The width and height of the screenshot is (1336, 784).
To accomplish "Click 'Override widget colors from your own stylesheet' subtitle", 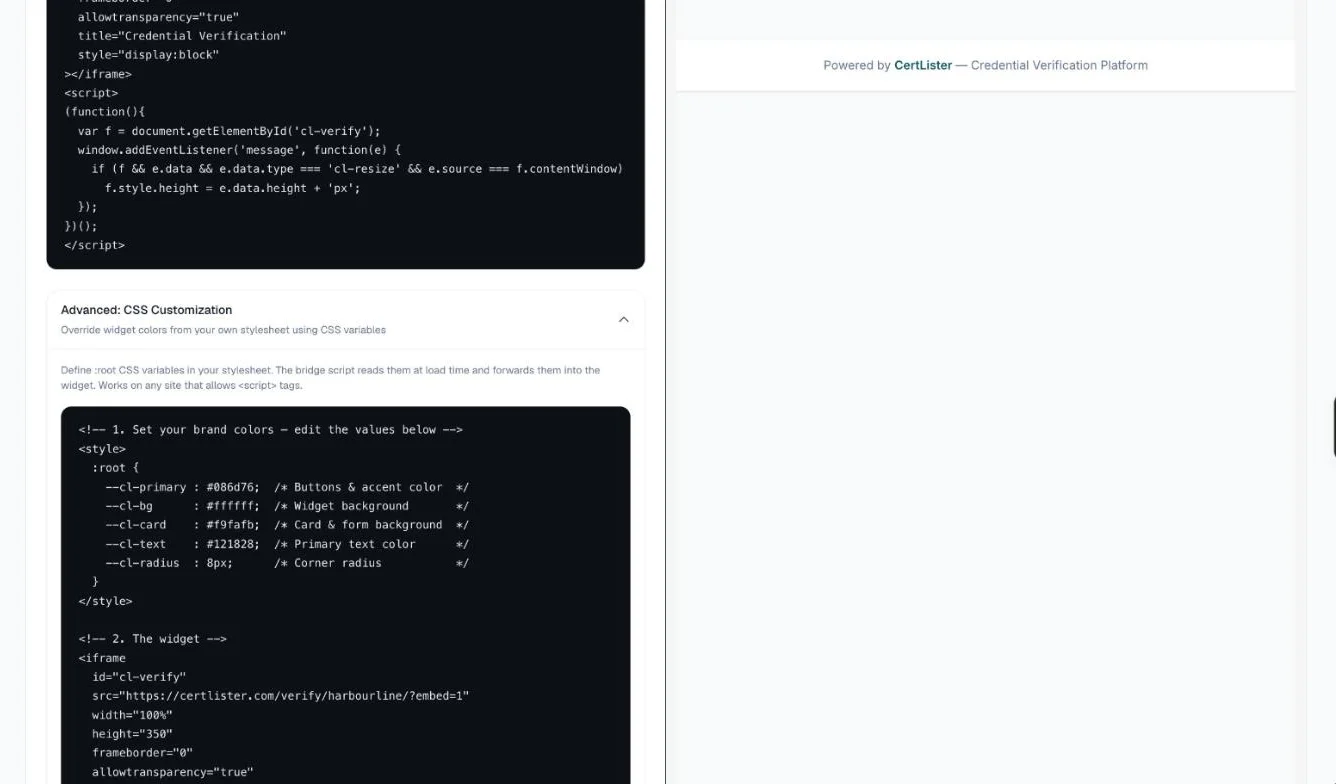I will (223, 330).
